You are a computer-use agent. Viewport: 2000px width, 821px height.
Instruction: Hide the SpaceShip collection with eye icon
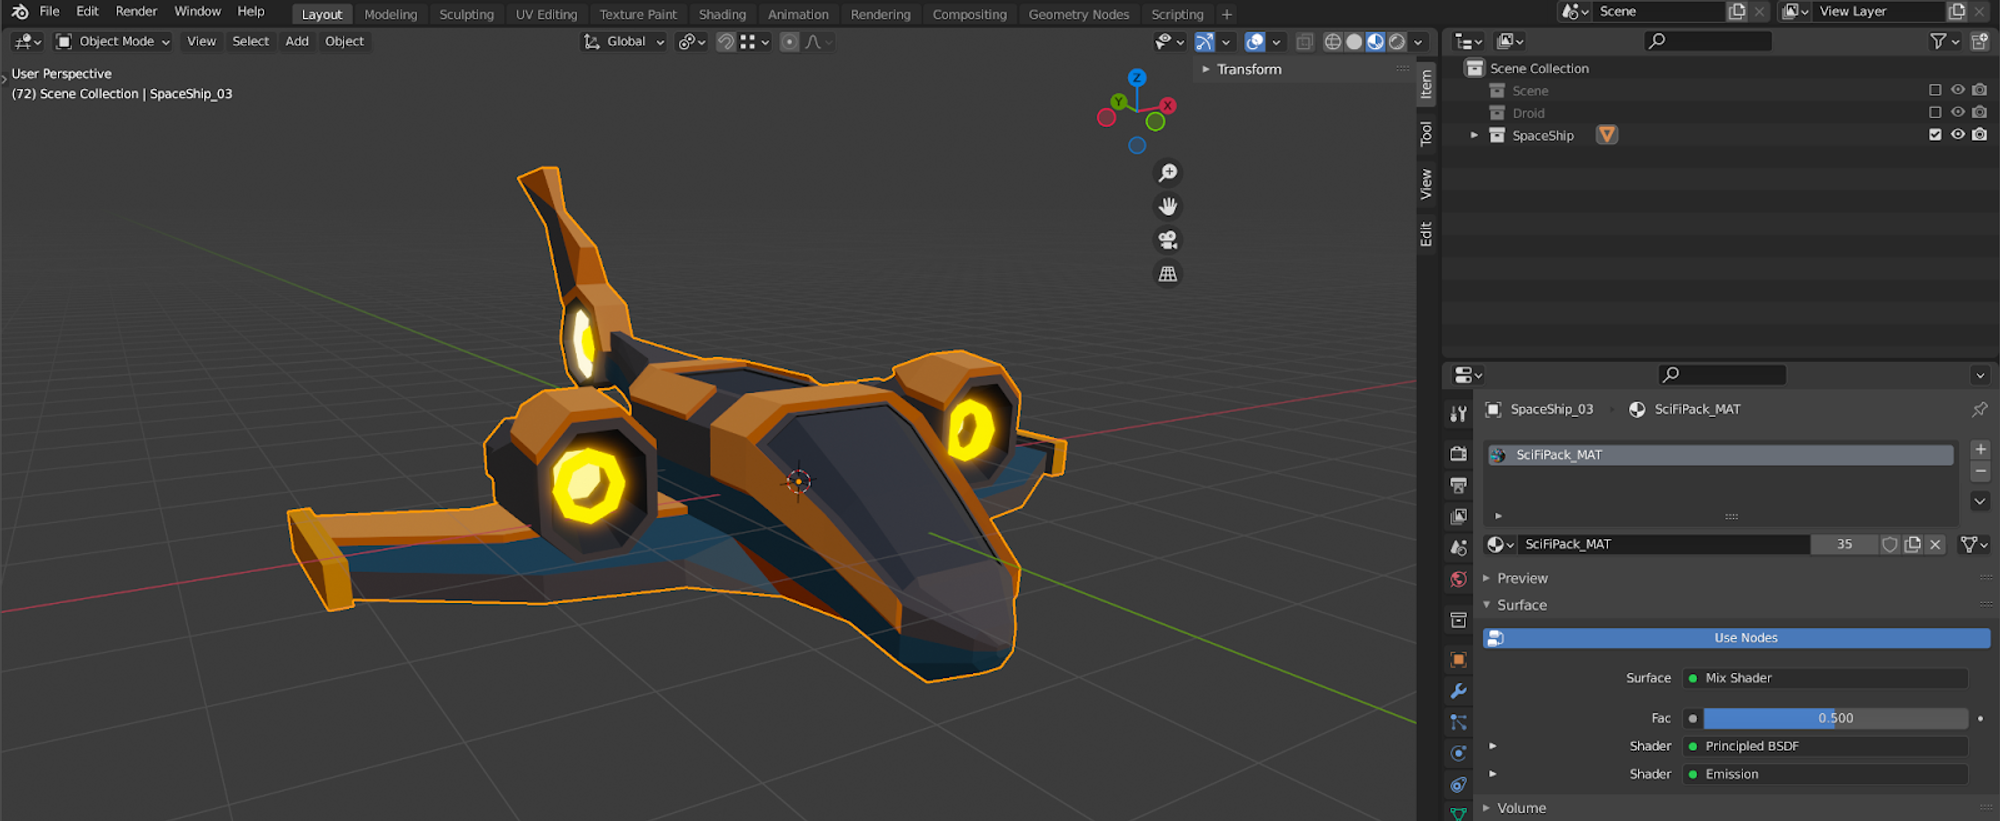(1958, 135)
